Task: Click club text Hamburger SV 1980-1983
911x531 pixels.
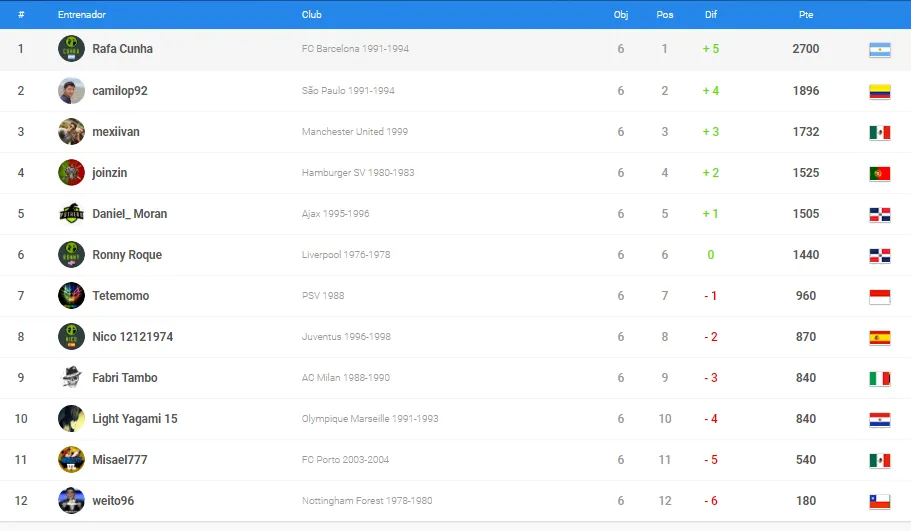Action: [x=358, y=173]
